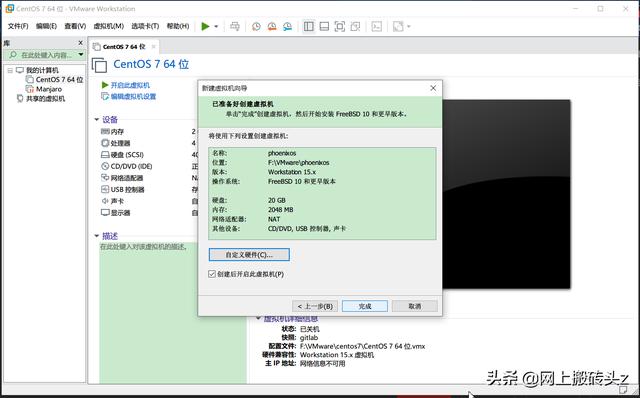640x398 pixels.
Task: Click the CD/DVD (IDE) device row
Action: pos(126,167)
